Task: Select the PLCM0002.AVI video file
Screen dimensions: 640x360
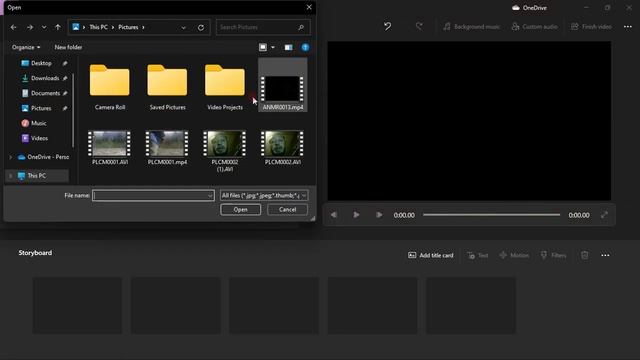Action: [x=283, y=148]
